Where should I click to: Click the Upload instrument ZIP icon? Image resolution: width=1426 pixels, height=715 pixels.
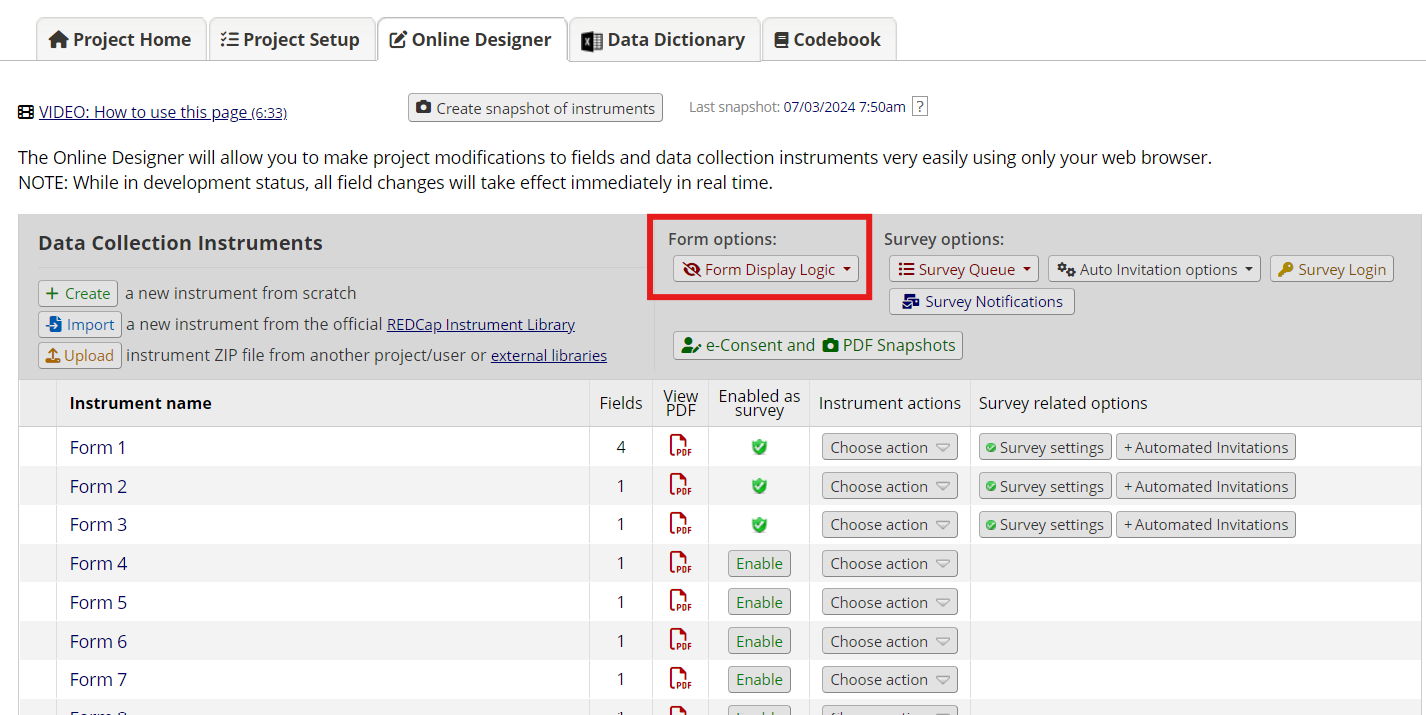coord(79,355)
